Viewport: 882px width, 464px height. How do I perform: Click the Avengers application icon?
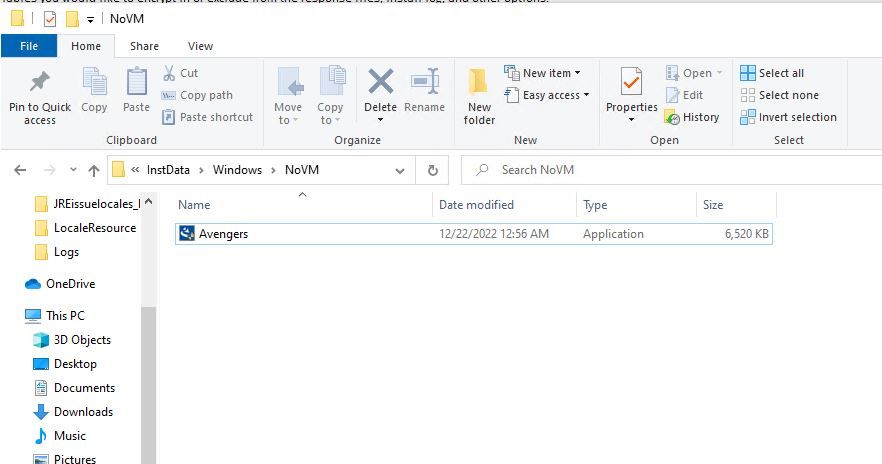187,233
